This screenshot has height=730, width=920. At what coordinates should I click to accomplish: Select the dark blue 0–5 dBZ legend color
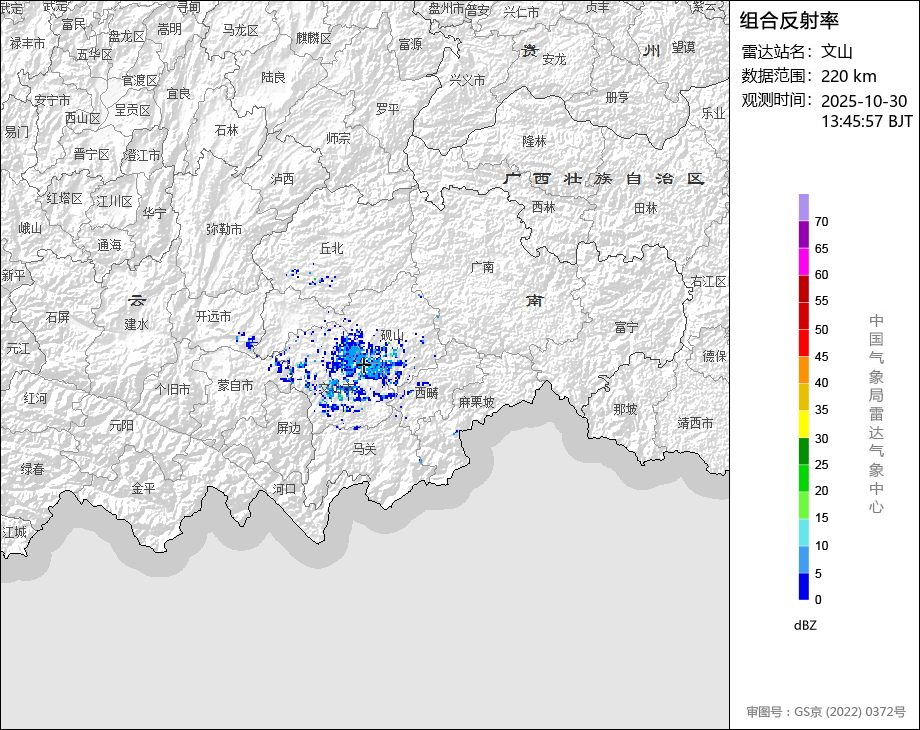click(803, 586)
